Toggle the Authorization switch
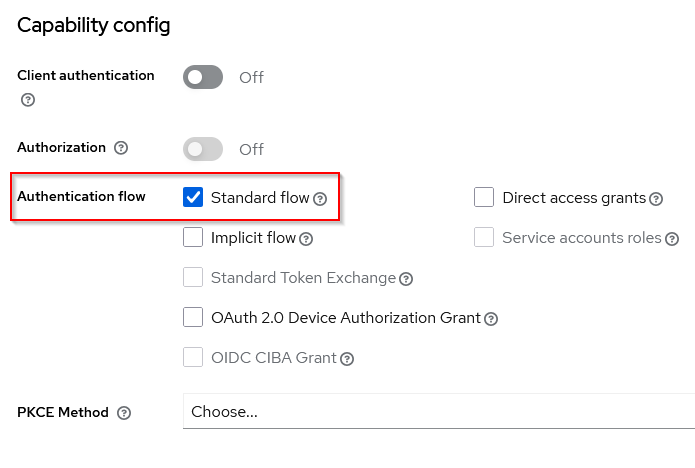695x468 pixels. point(203,149)
